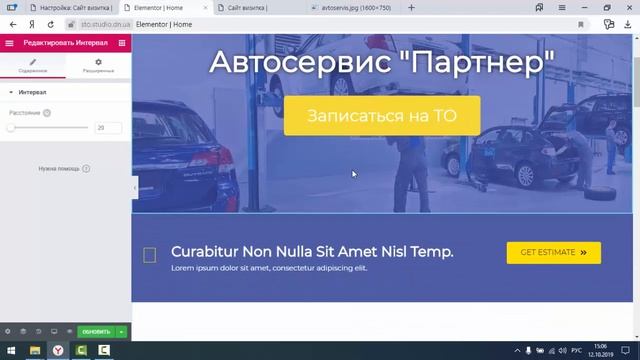Bookmark this page with the address bar icon

point(580,24)
